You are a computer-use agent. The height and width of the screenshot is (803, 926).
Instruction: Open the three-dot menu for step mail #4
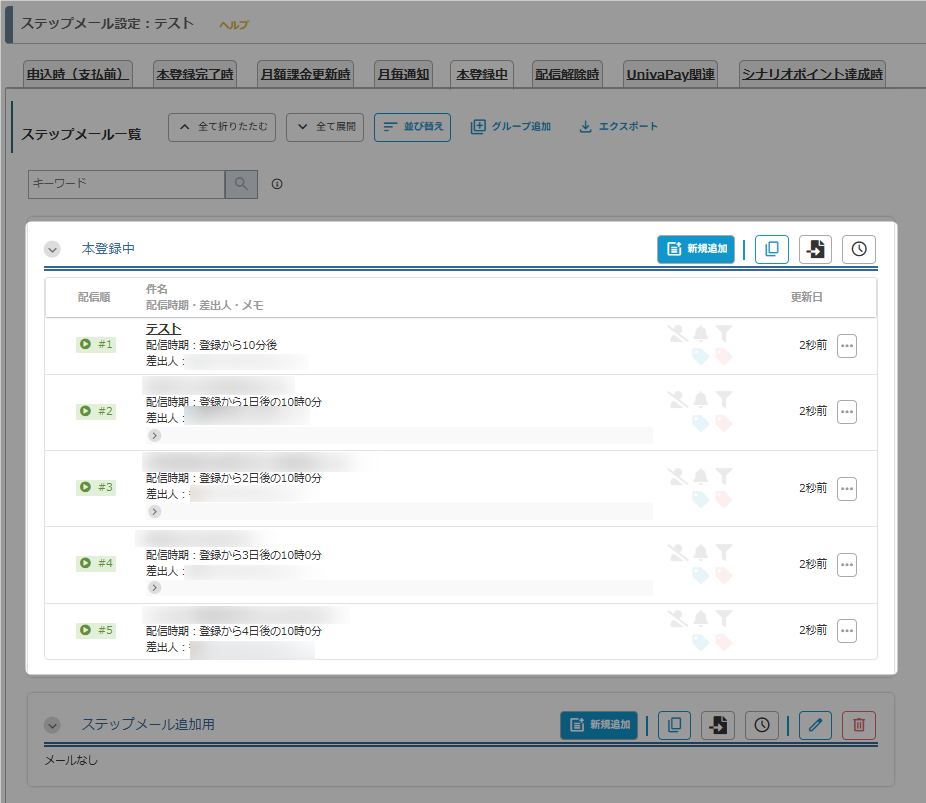(847, 565)
